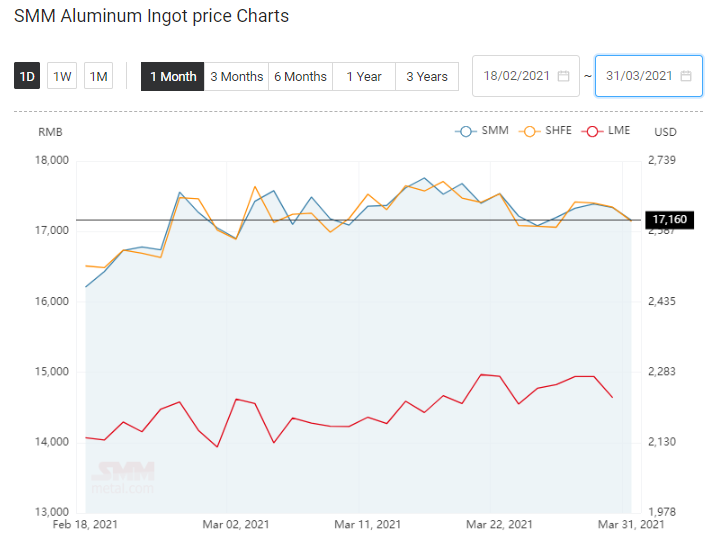Viewport: 714px width, 542px height.
Task: Click the 2,130 USD axis label
Action: coord(662,442)
